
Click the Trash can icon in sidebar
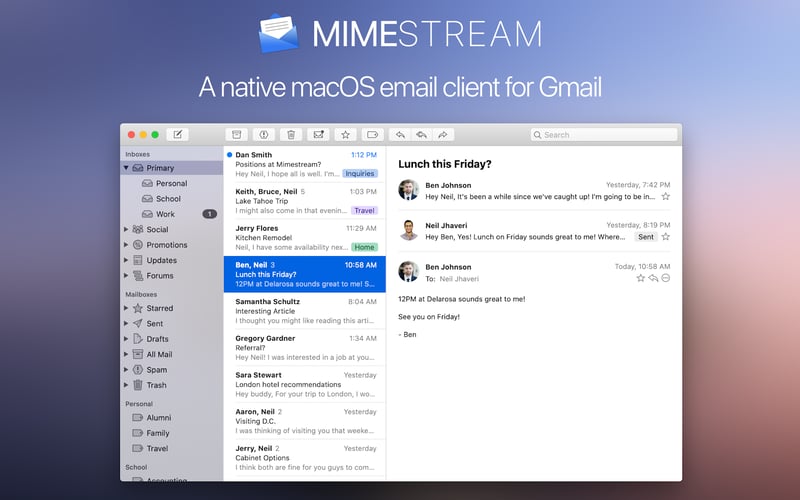138,385
